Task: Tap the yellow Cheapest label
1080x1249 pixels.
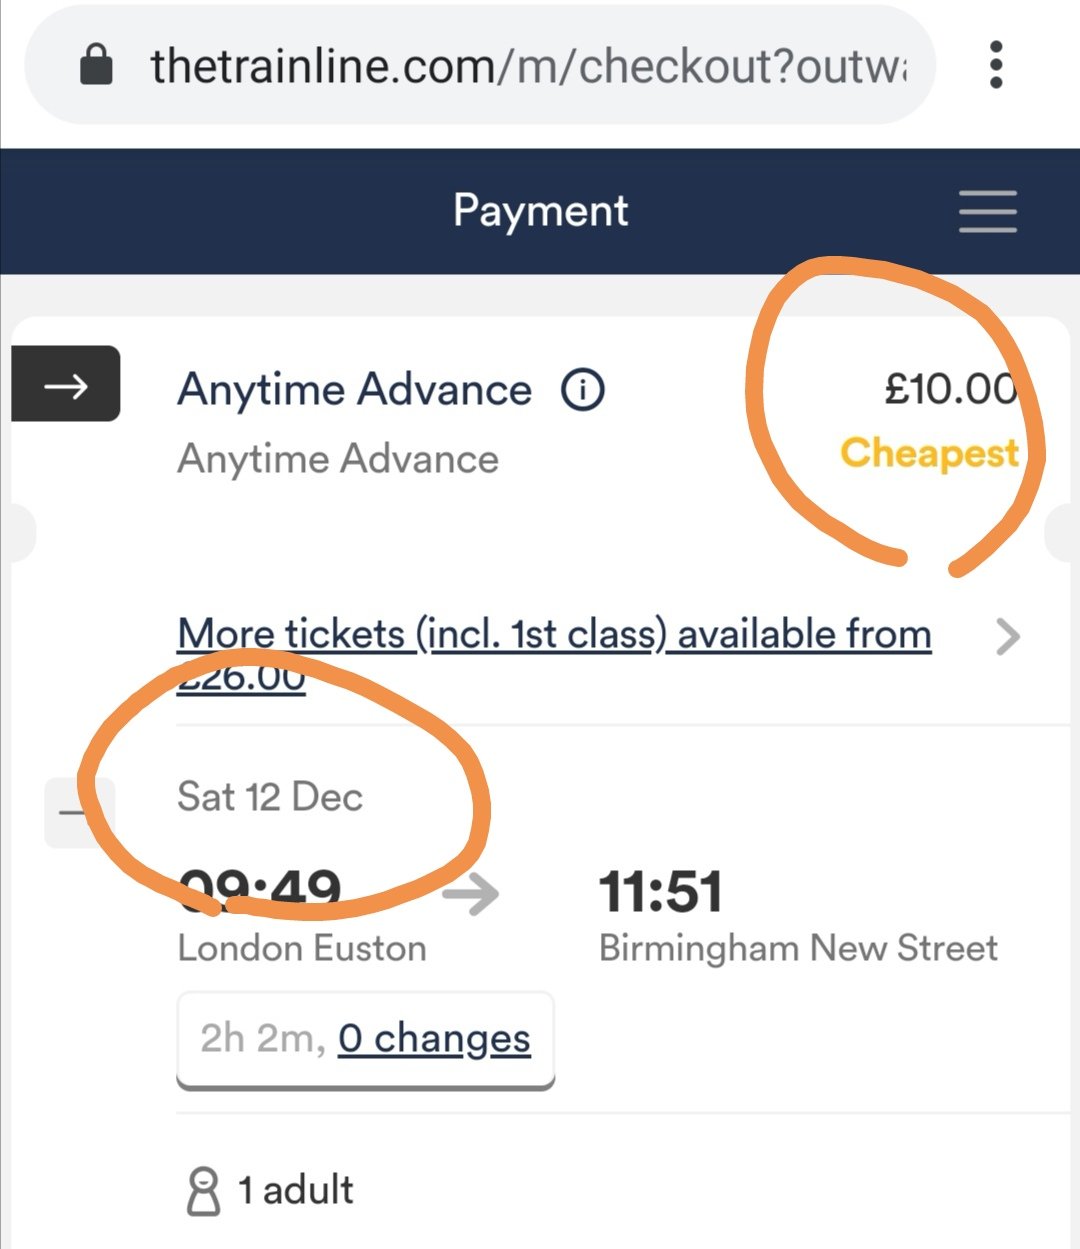Action: coord(930,454)
